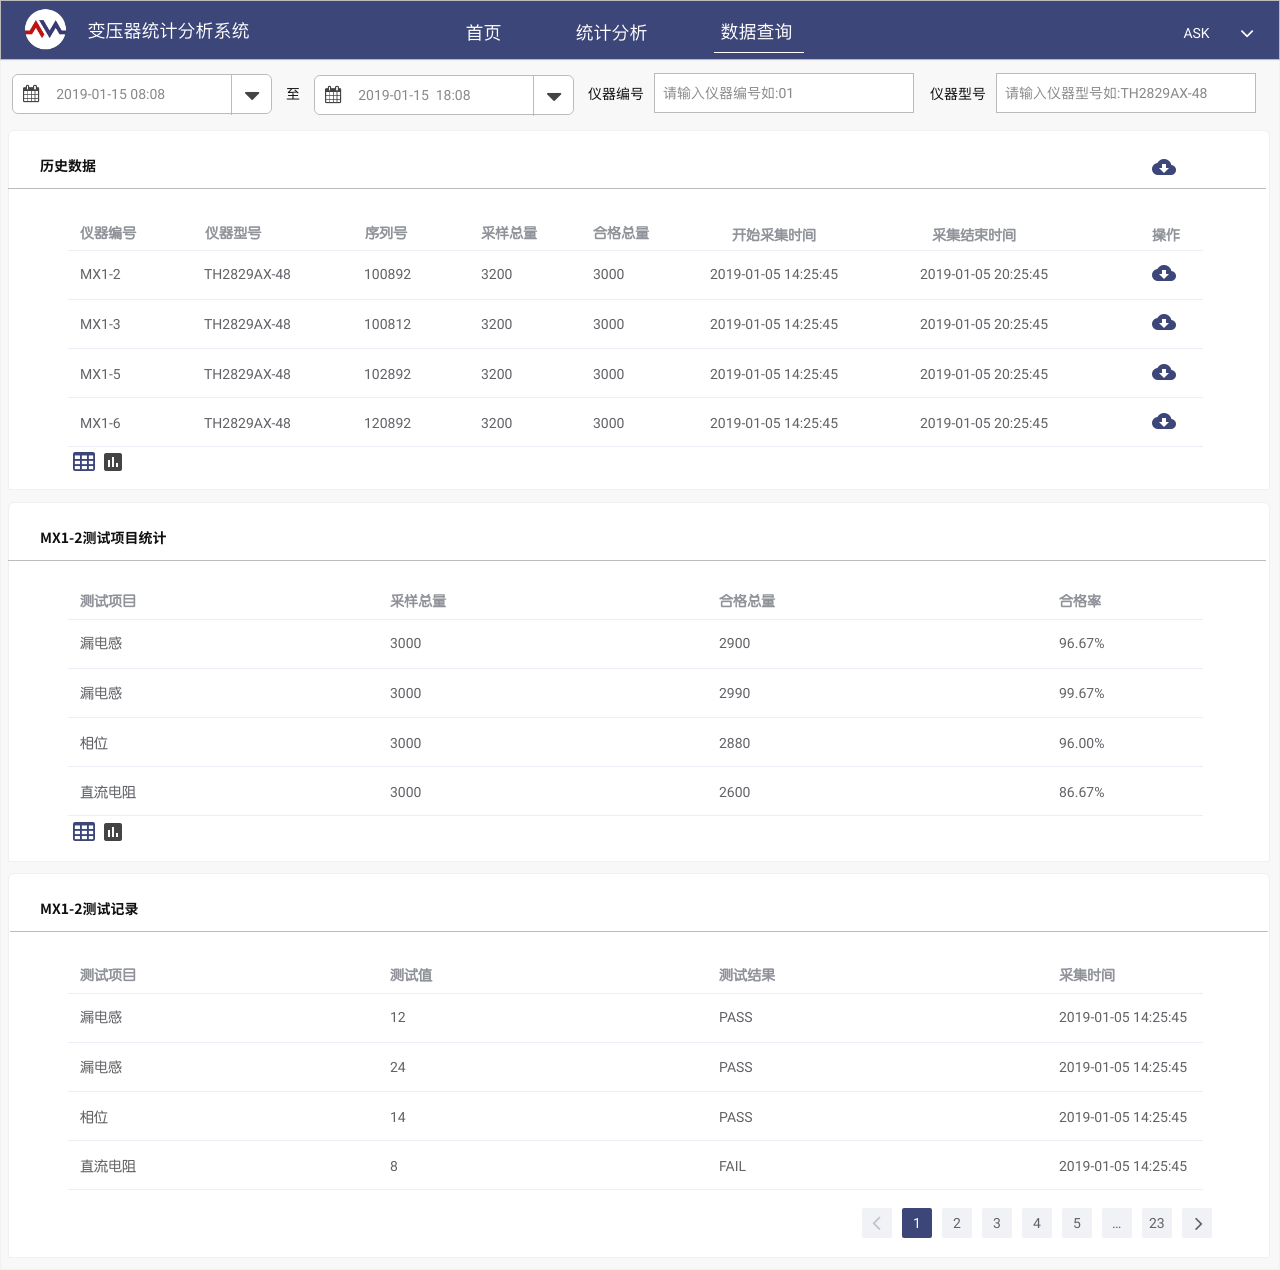1280x1270 pixels.
Task: Open the 统计分析 tab
Action: 611,33
